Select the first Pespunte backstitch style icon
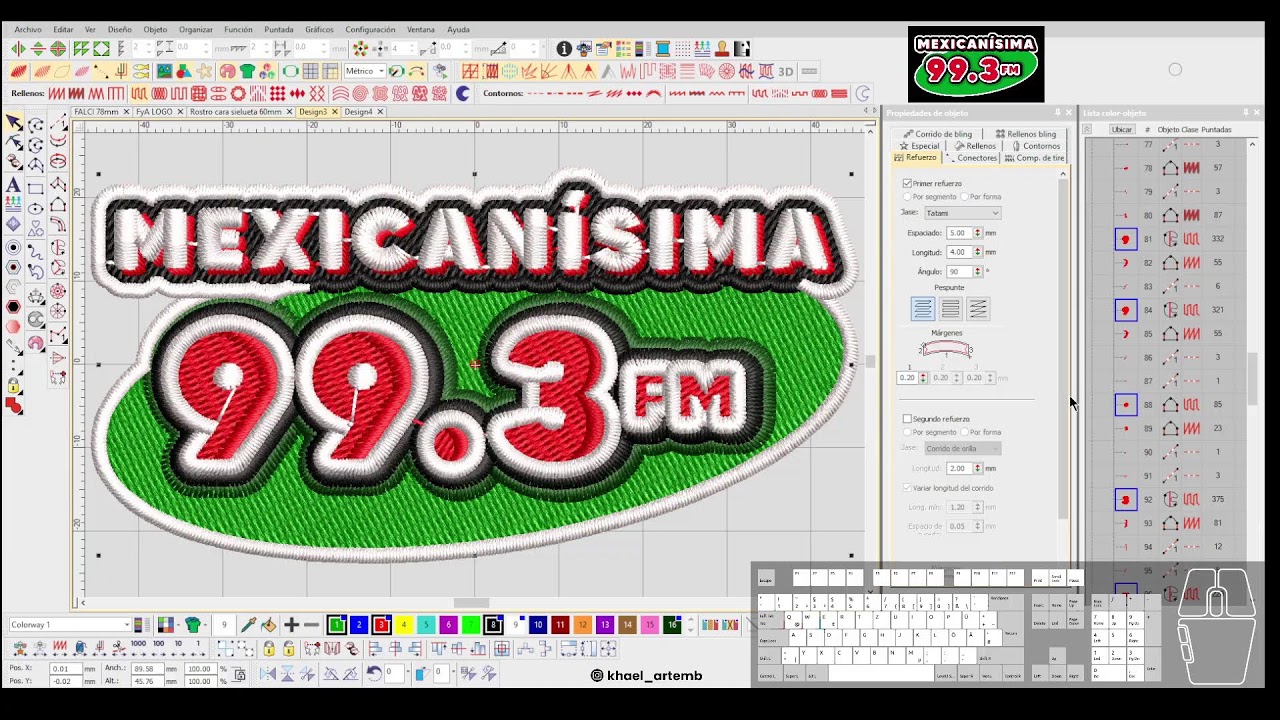The image size is (1280, 720). click(x=923, y=309)
